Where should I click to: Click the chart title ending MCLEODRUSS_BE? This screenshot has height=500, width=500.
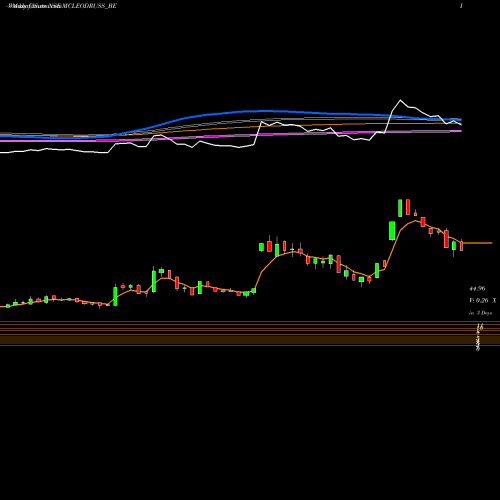click(62, 6)
